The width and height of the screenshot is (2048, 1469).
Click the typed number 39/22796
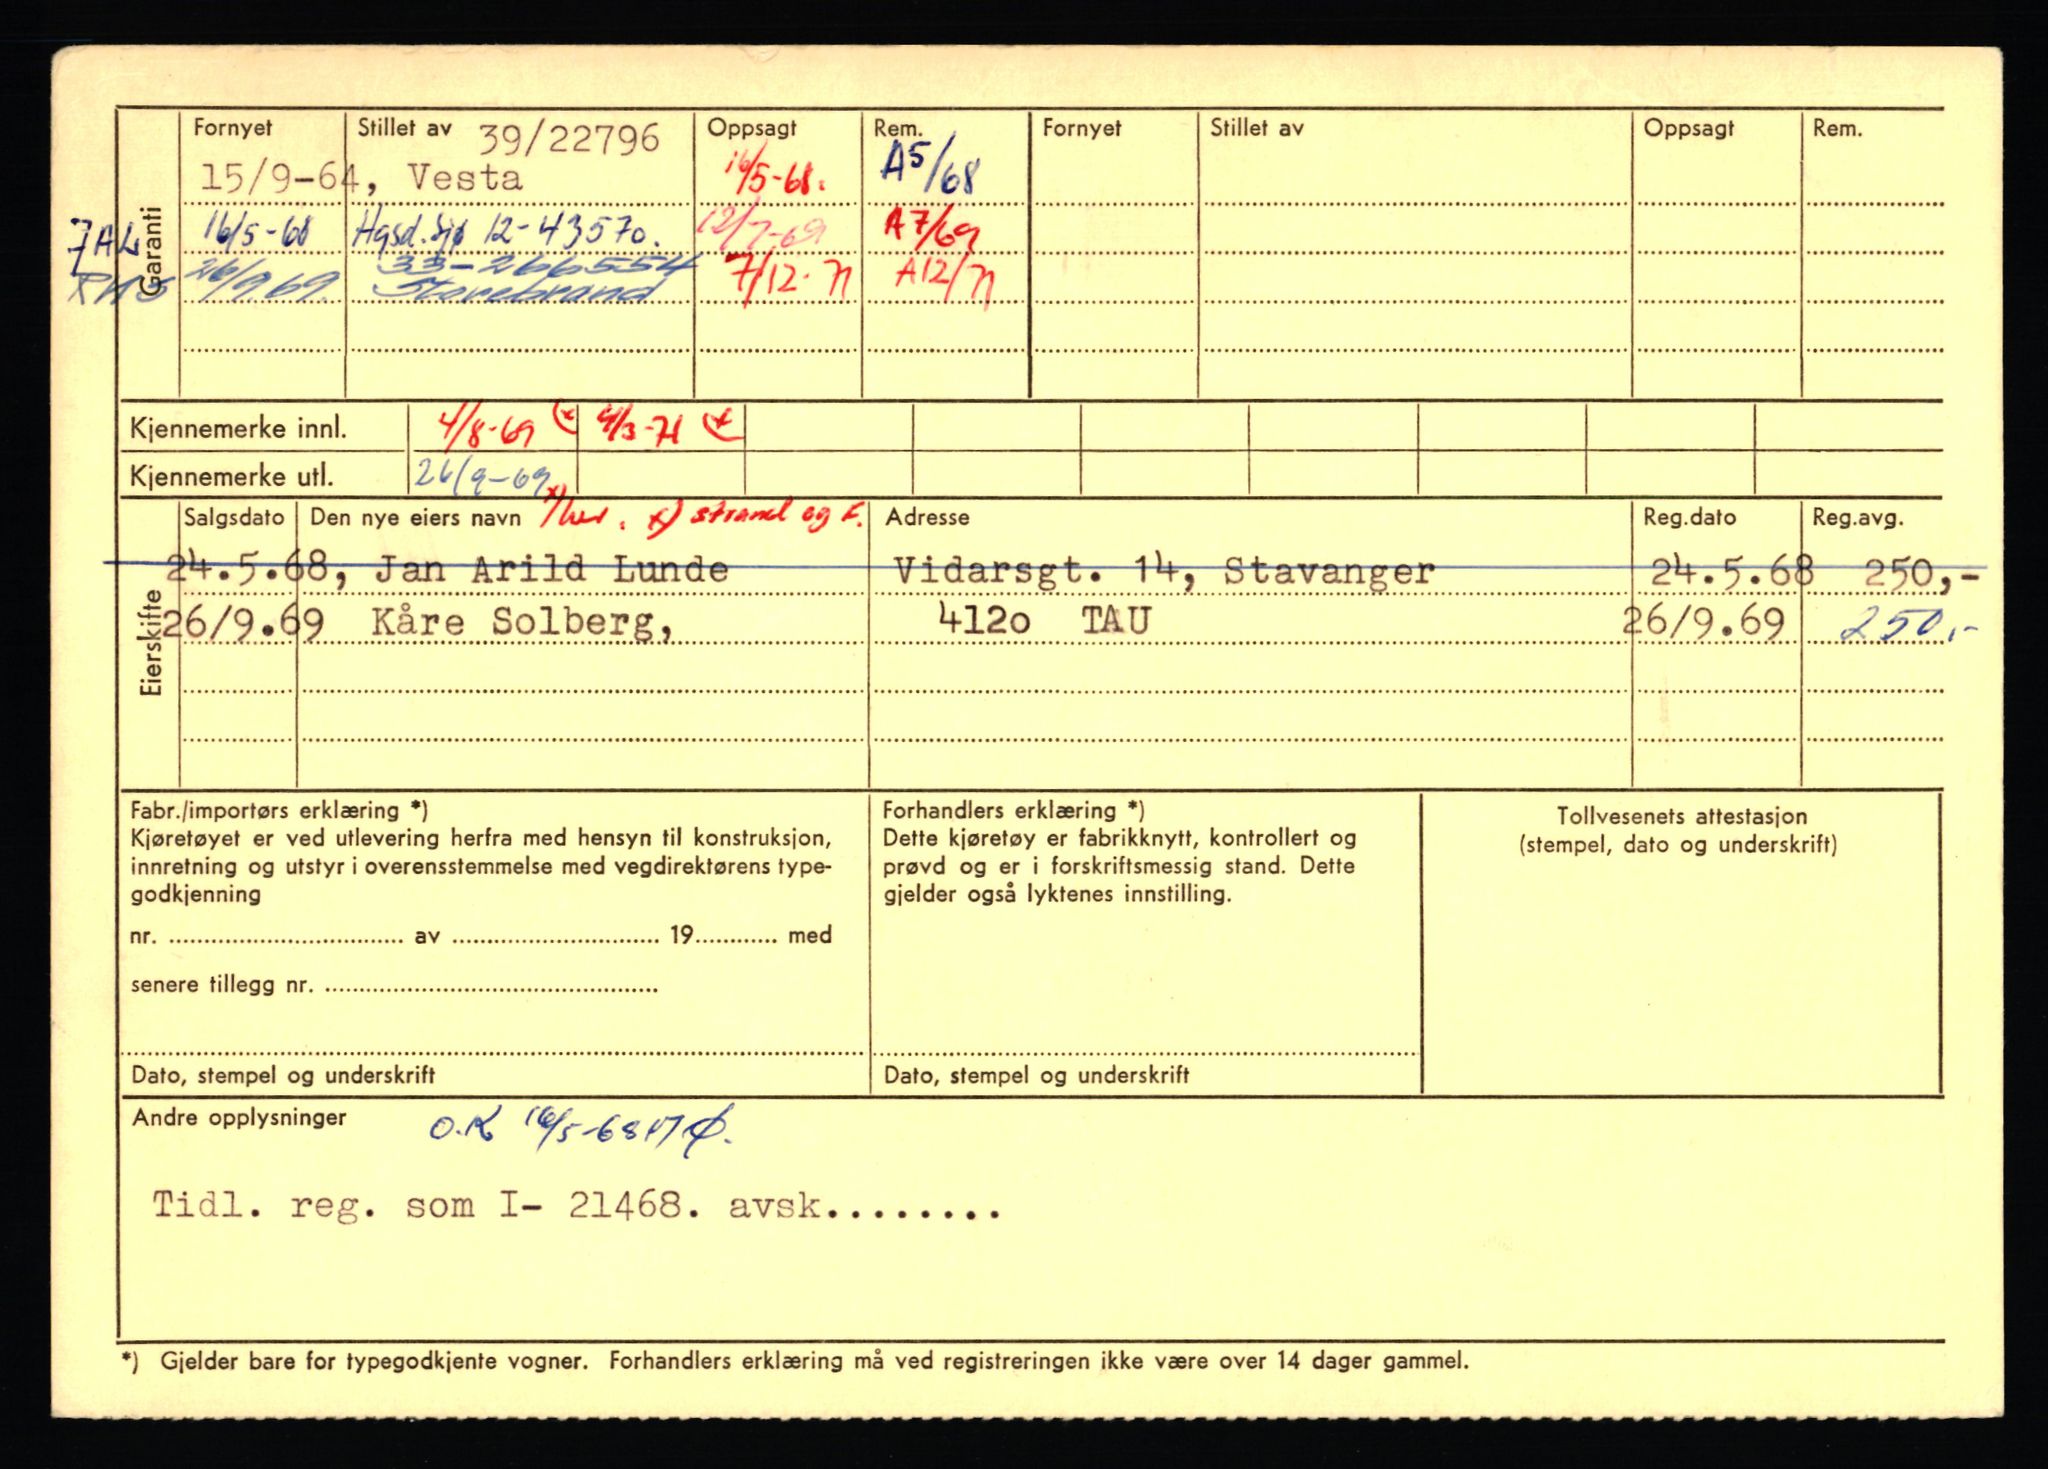569,139
